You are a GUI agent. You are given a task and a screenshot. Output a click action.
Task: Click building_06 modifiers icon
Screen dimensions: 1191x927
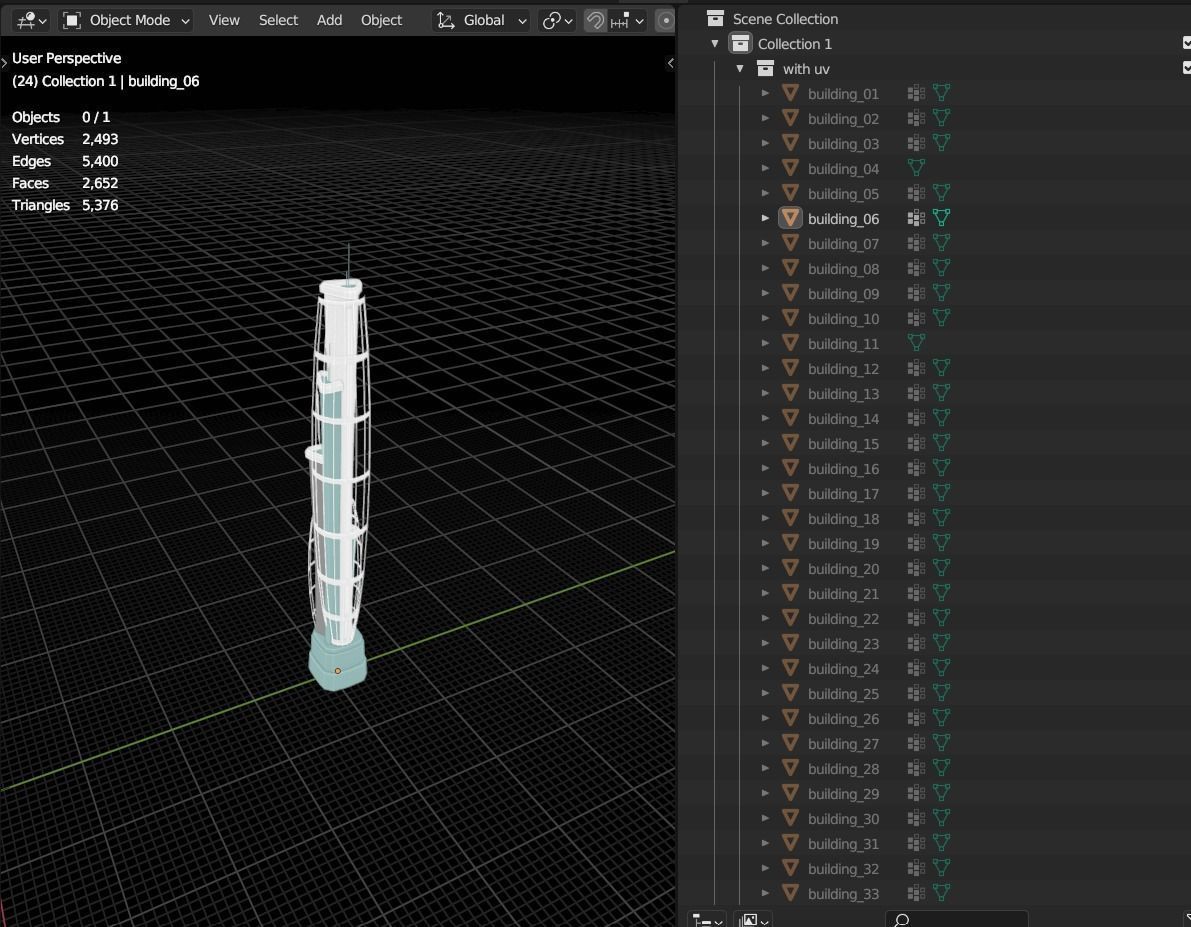coord(916,218)
